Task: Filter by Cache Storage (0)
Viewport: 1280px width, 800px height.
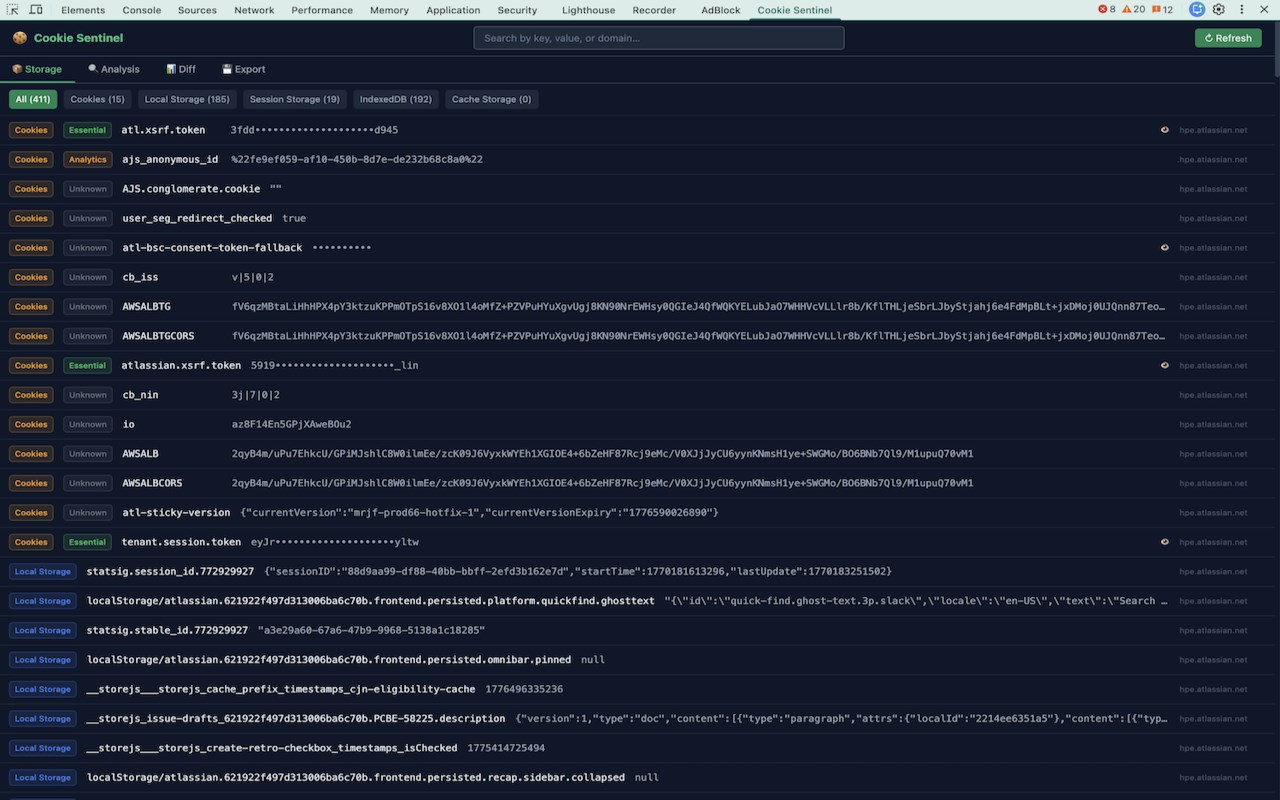Action: coord(491,99)
